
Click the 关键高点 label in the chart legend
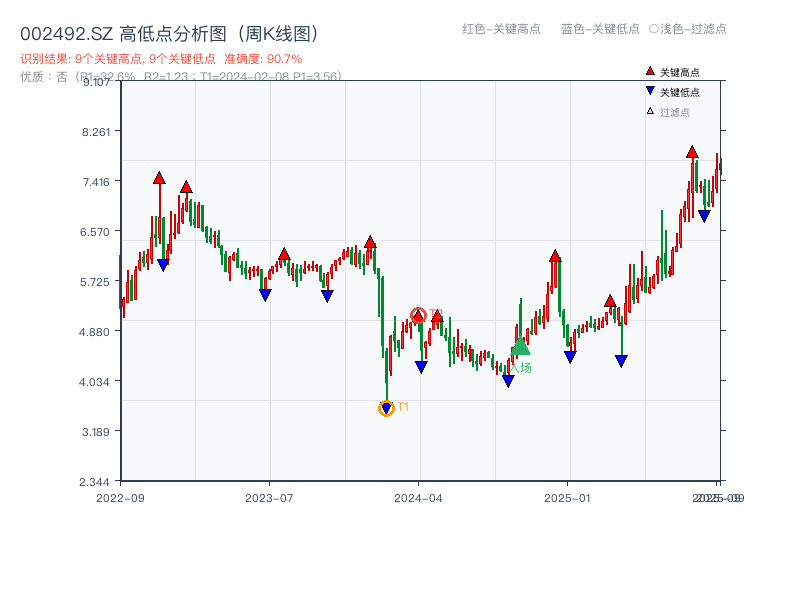pos(680,72)
